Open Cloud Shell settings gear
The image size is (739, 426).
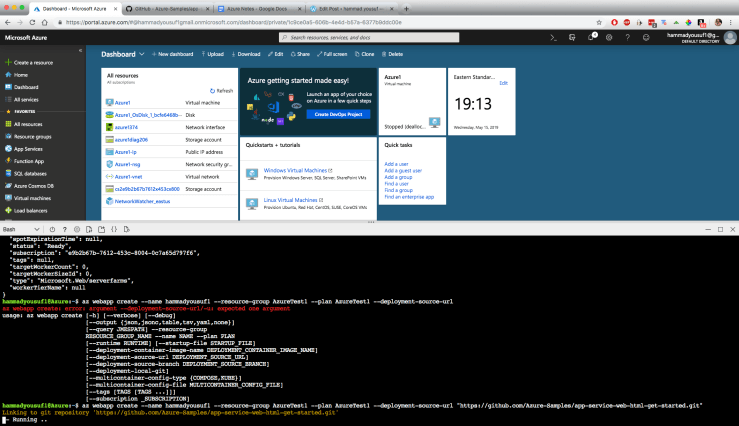(77, 229)
